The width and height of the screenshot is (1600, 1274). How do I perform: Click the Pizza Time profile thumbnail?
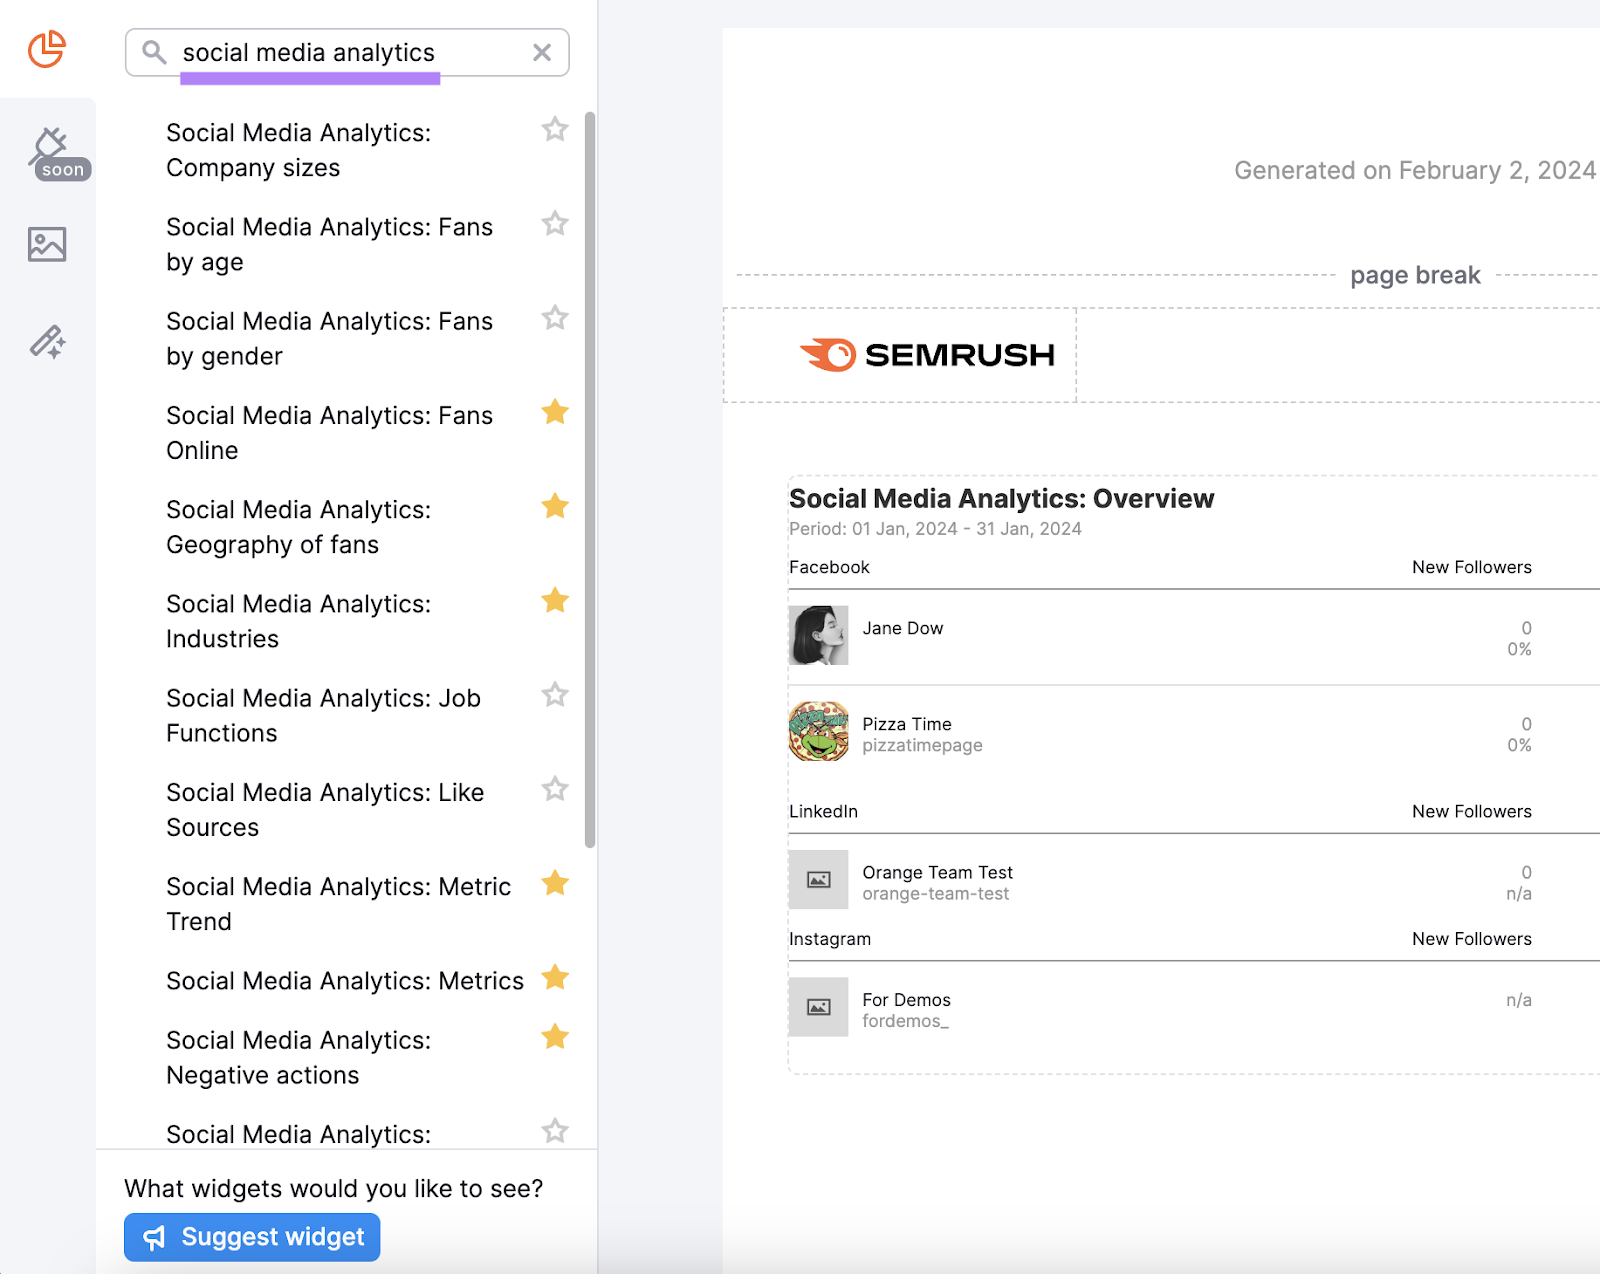tap(818, 732)
